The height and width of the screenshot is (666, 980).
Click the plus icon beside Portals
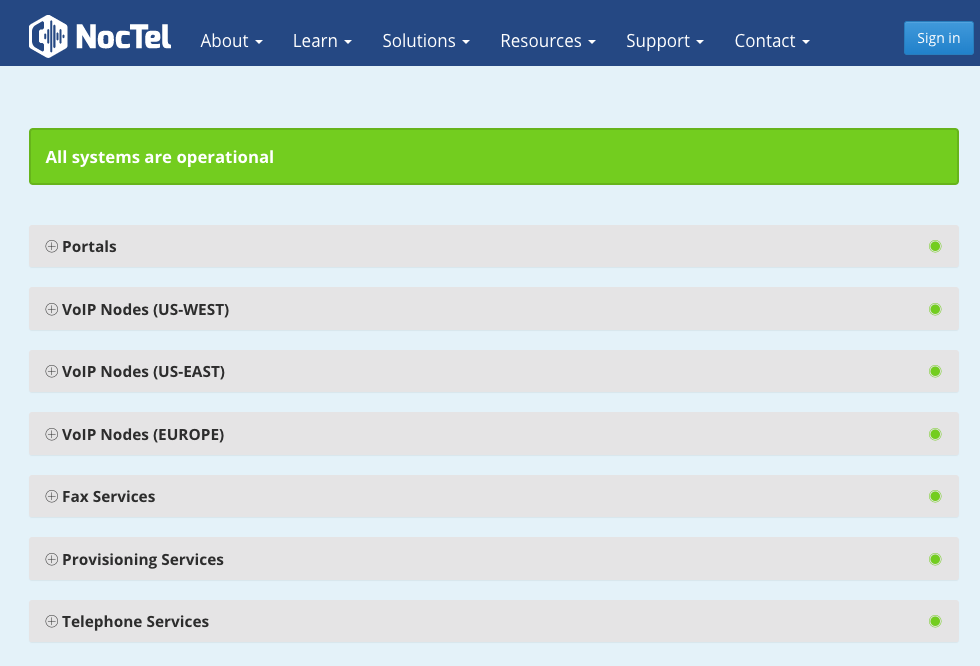(x=52, y=247)
